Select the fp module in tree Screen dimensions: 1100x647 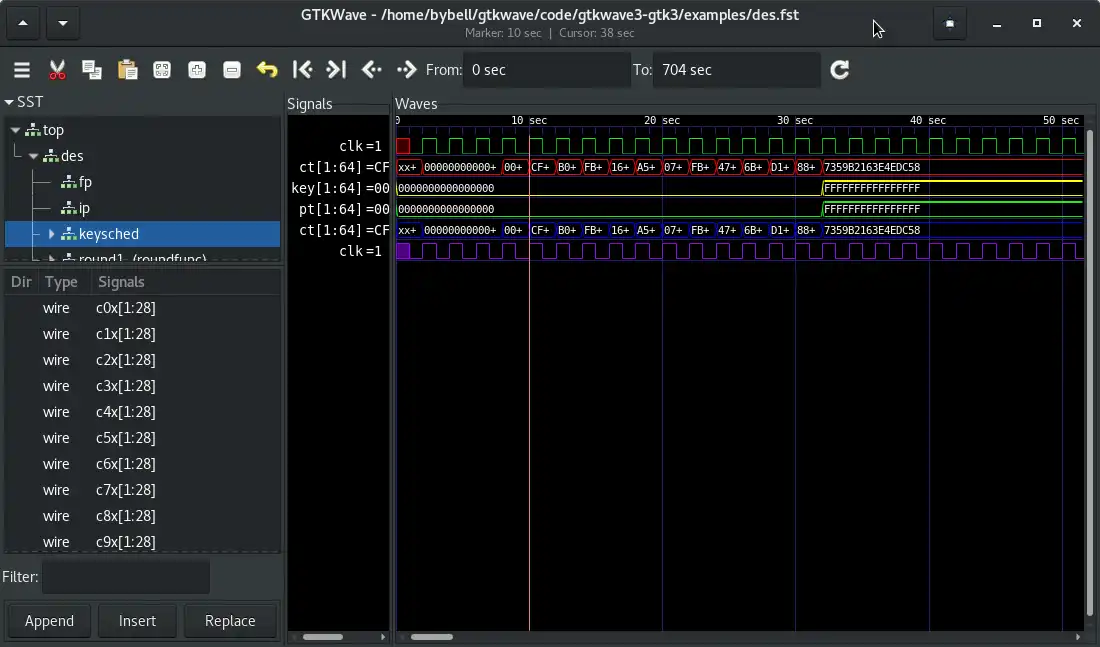85,182
